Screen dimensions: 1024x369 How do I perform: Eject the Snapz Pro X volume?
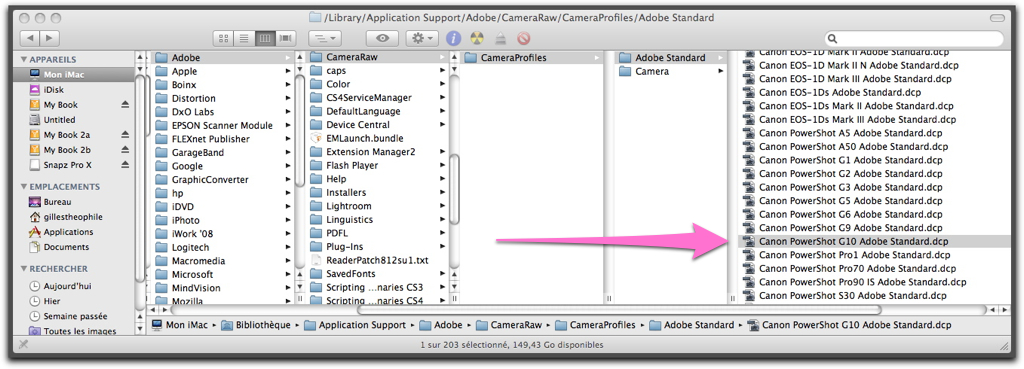tap(125, 165)
